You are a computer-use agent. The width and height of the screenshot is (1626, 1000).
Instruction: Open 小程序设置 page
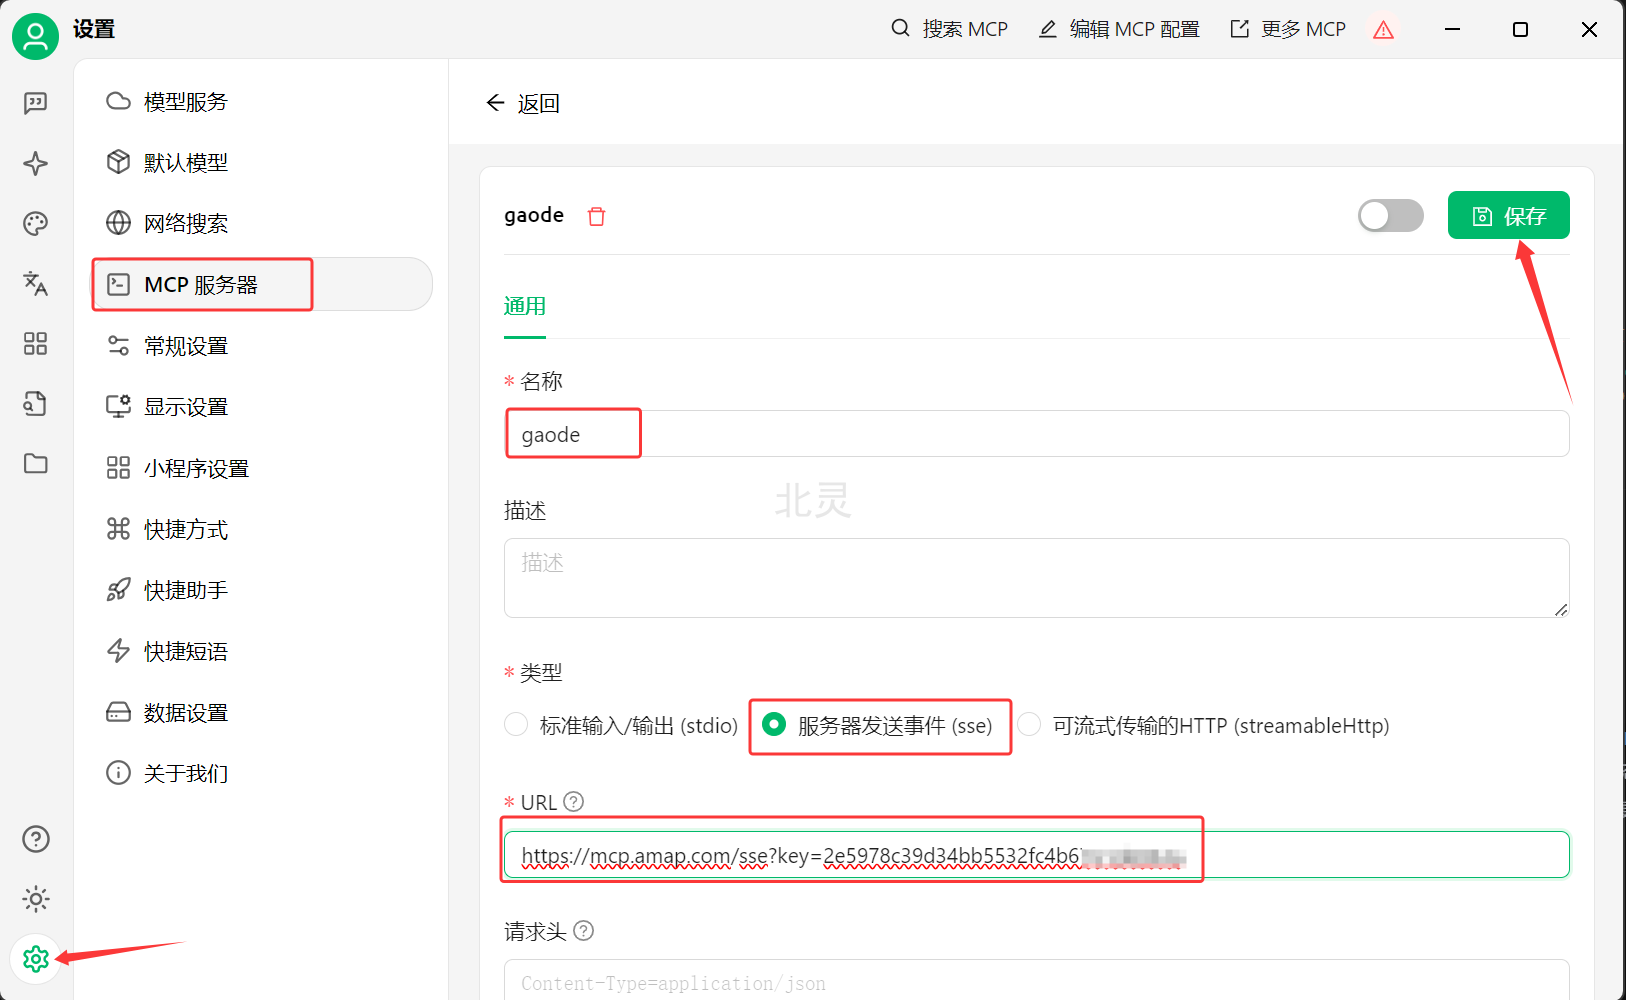262,468
